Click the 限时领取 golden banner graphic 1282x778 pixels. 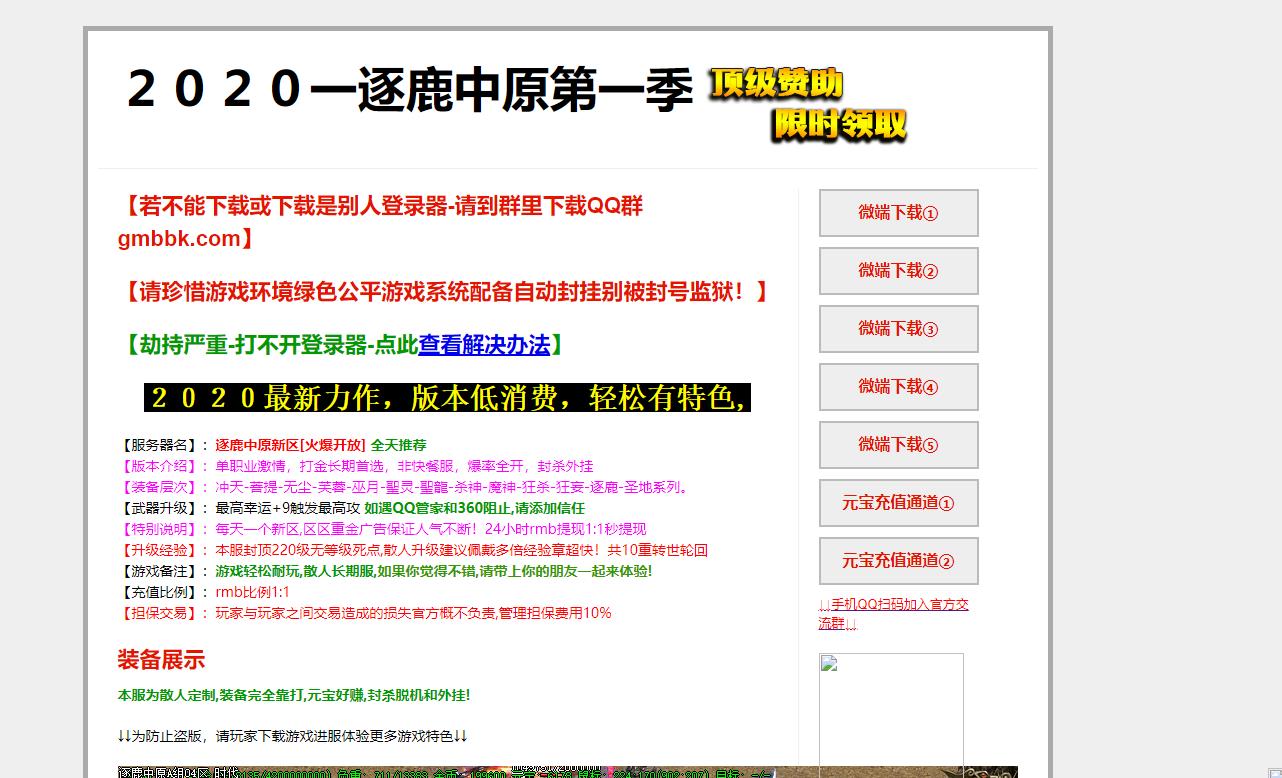pyautogui.click(x=839, y=125)
